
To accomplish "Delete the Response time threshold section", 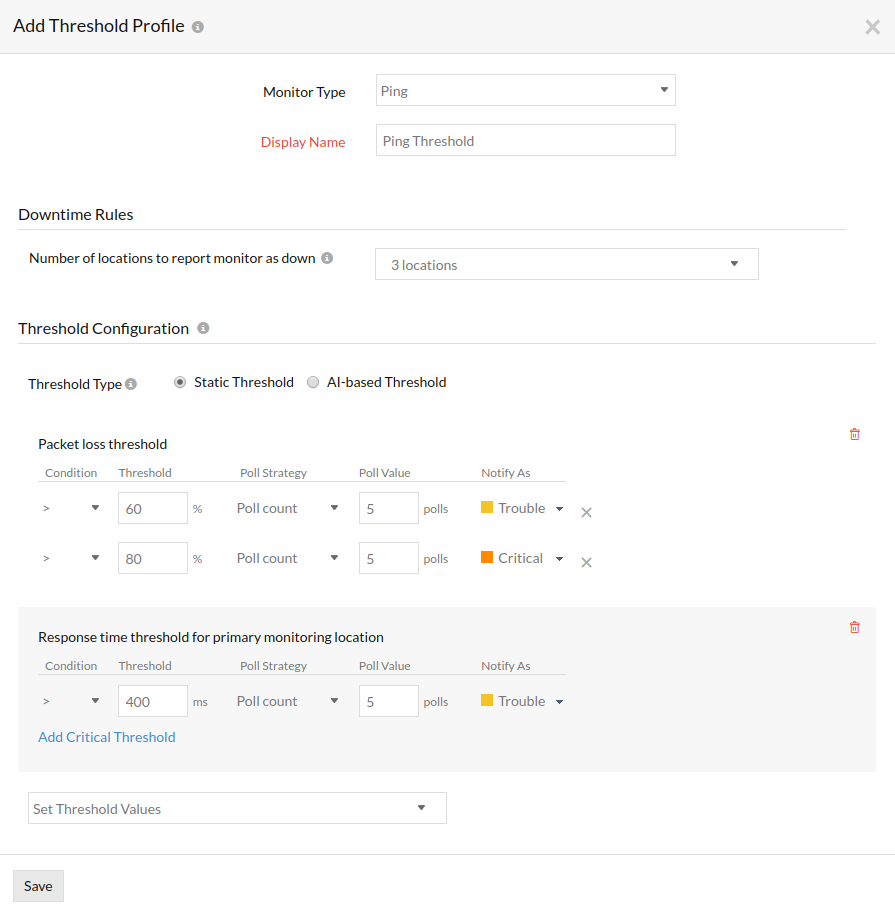I will tap(855, 626).
